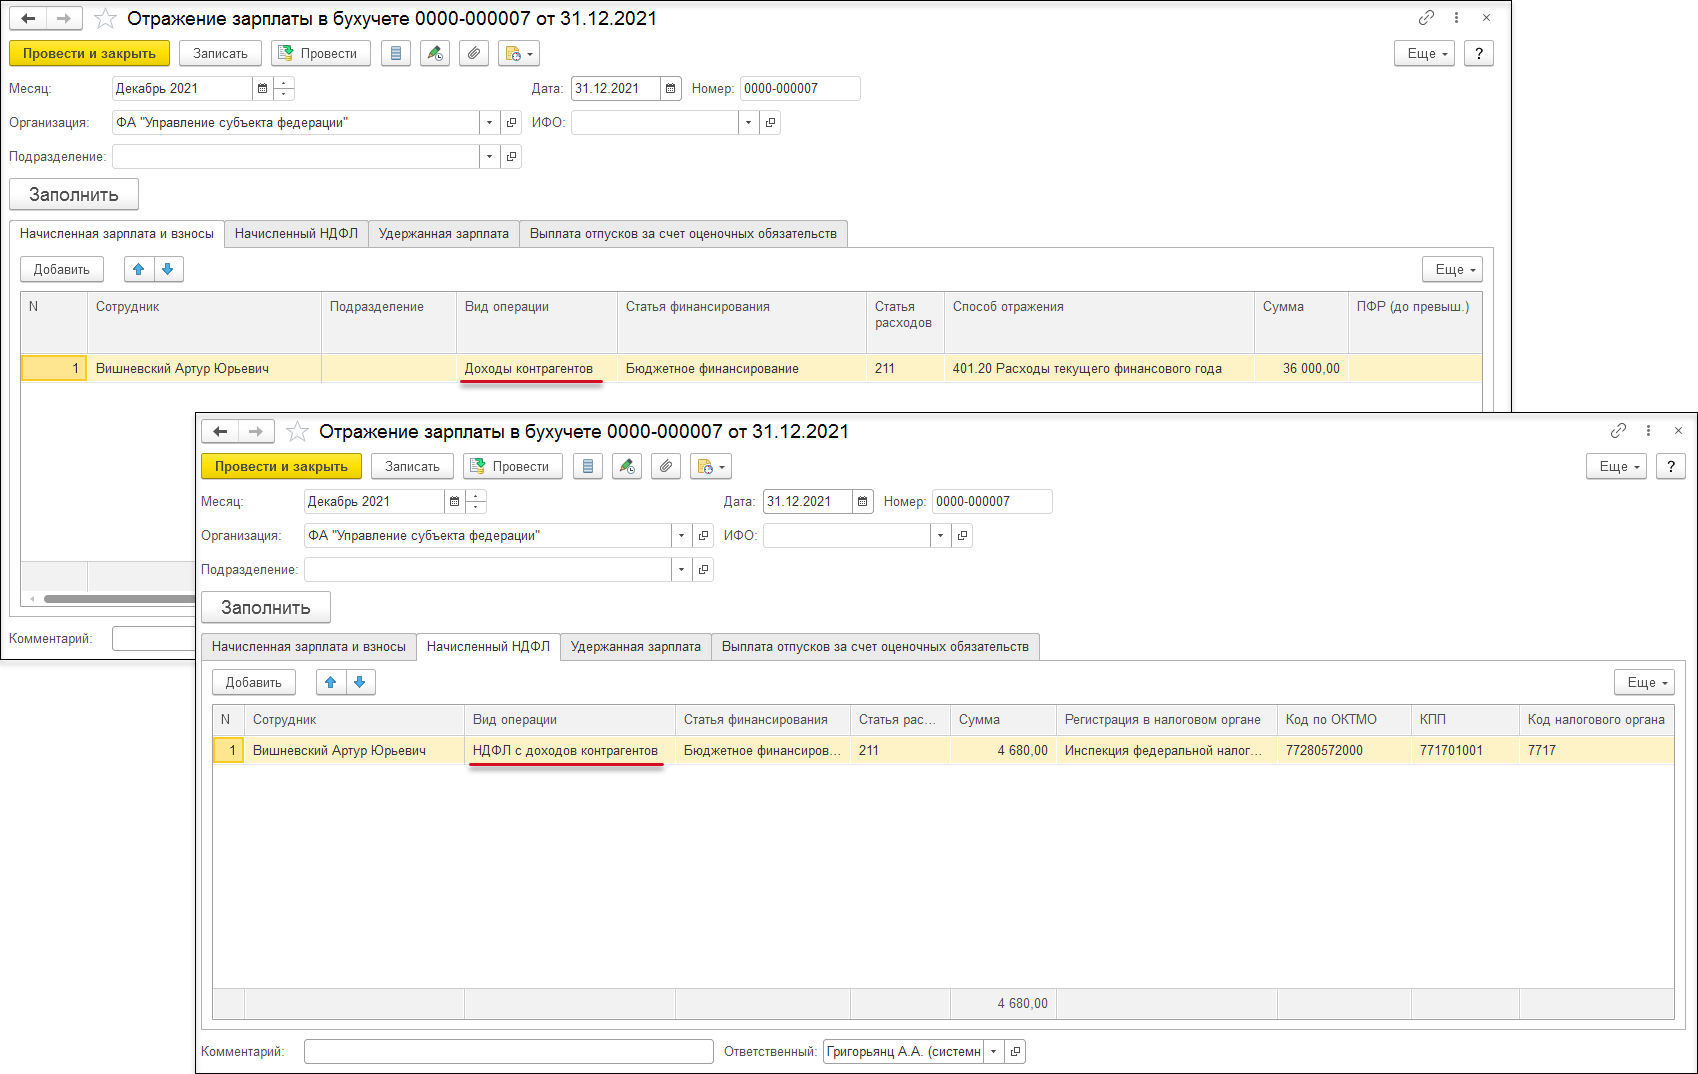Open Организация dropdown in back window
This screenshot has height=1074, width=1698.
489,122
